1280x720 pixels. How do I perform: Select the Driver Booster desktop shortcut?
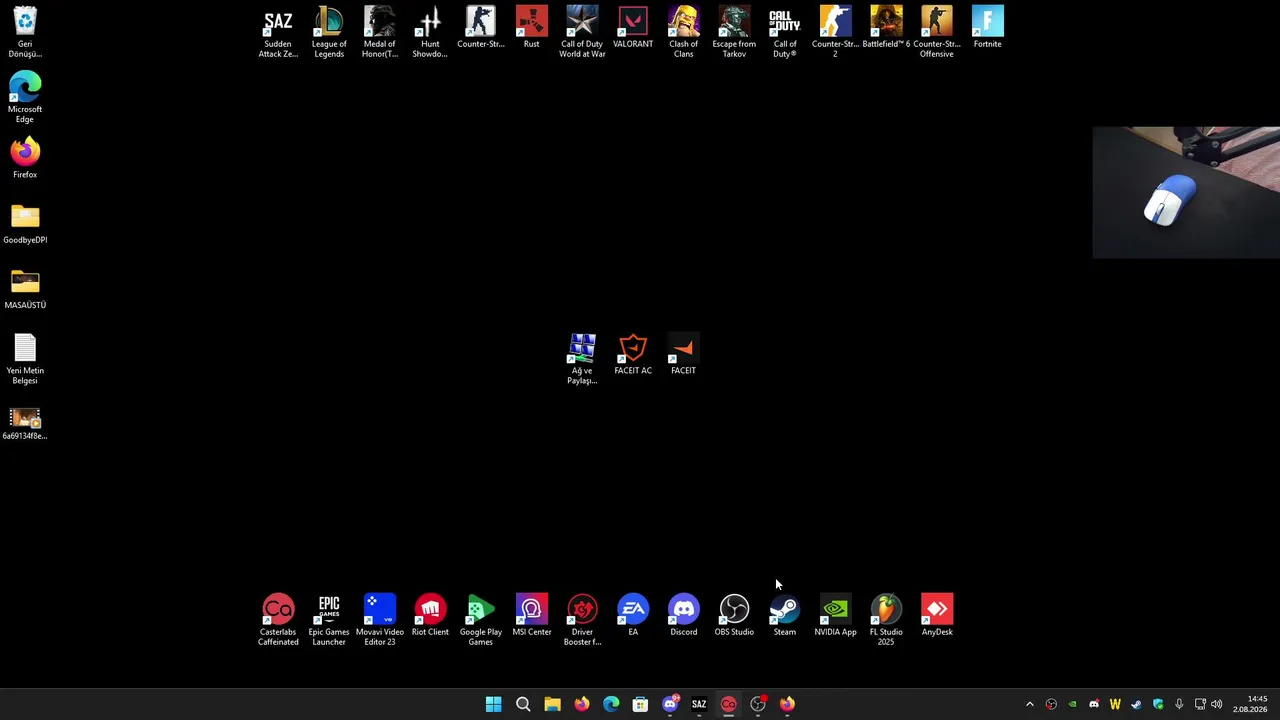582,620
